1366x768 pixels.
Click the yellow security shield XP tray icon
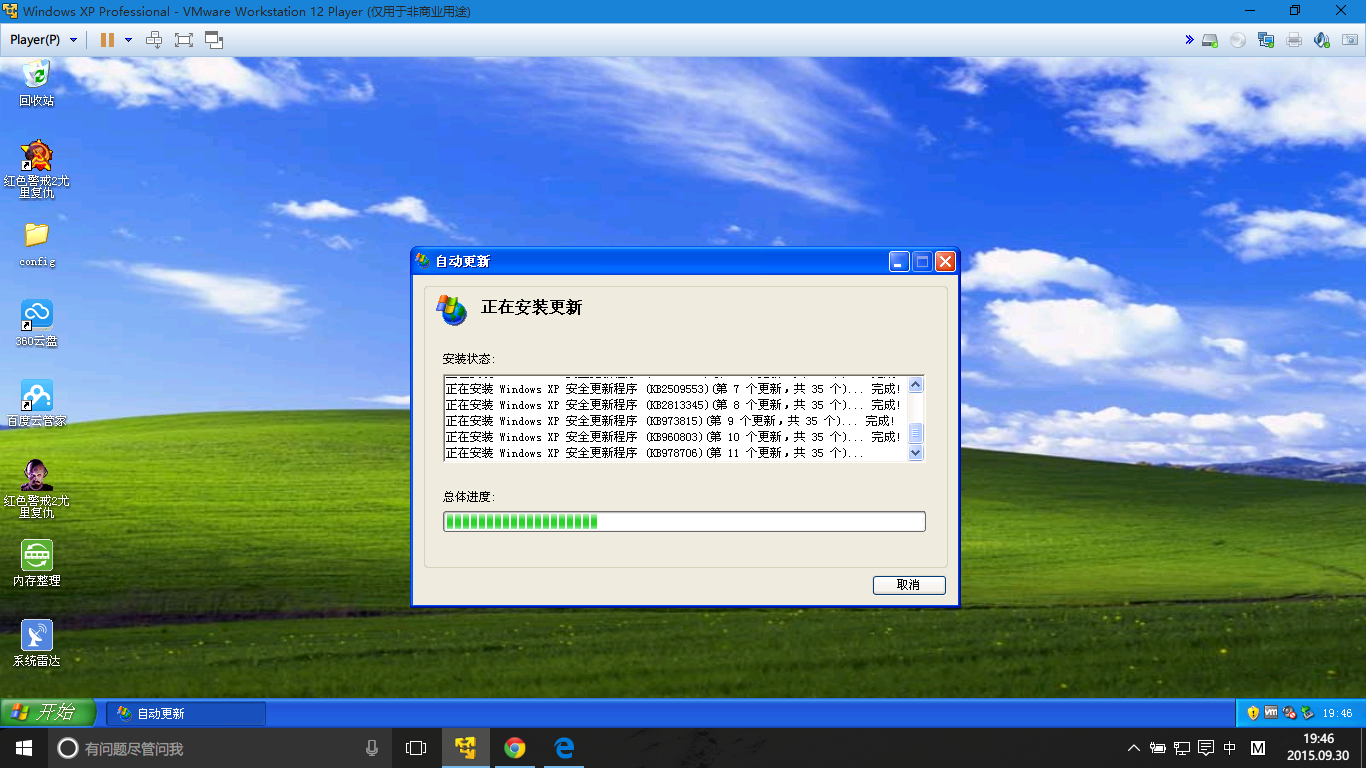(1253, 713)
